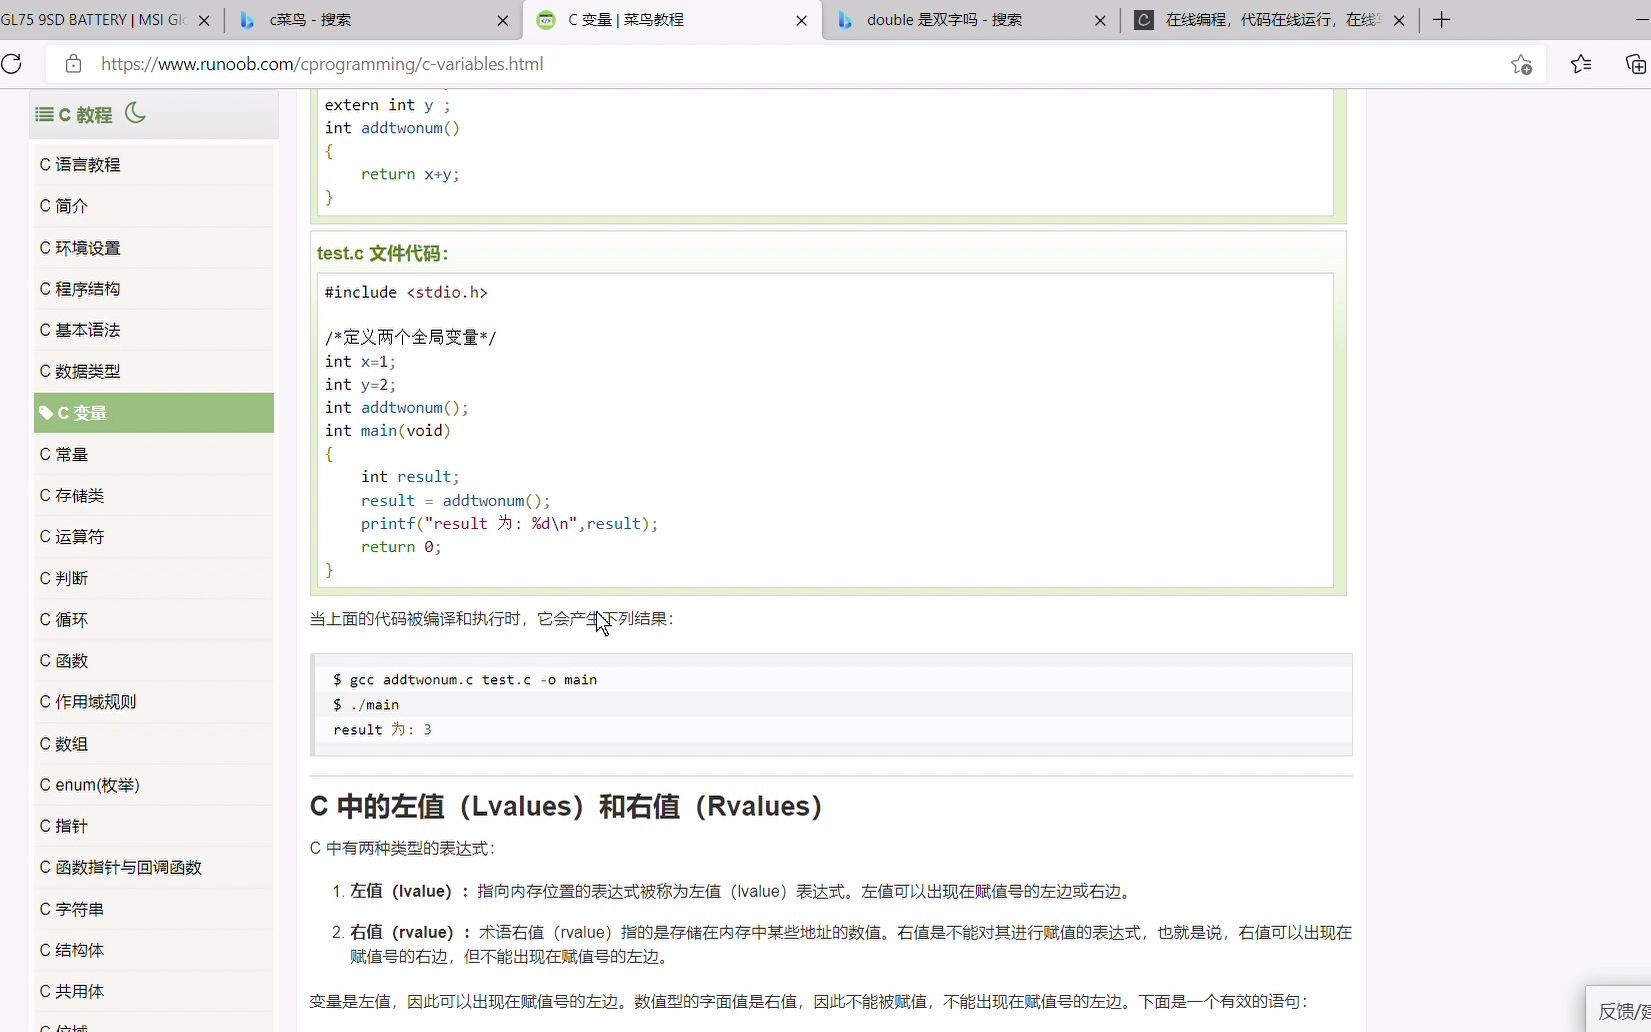
Task: Toggle night mode moon icon
Action: [x=135, y=113]
